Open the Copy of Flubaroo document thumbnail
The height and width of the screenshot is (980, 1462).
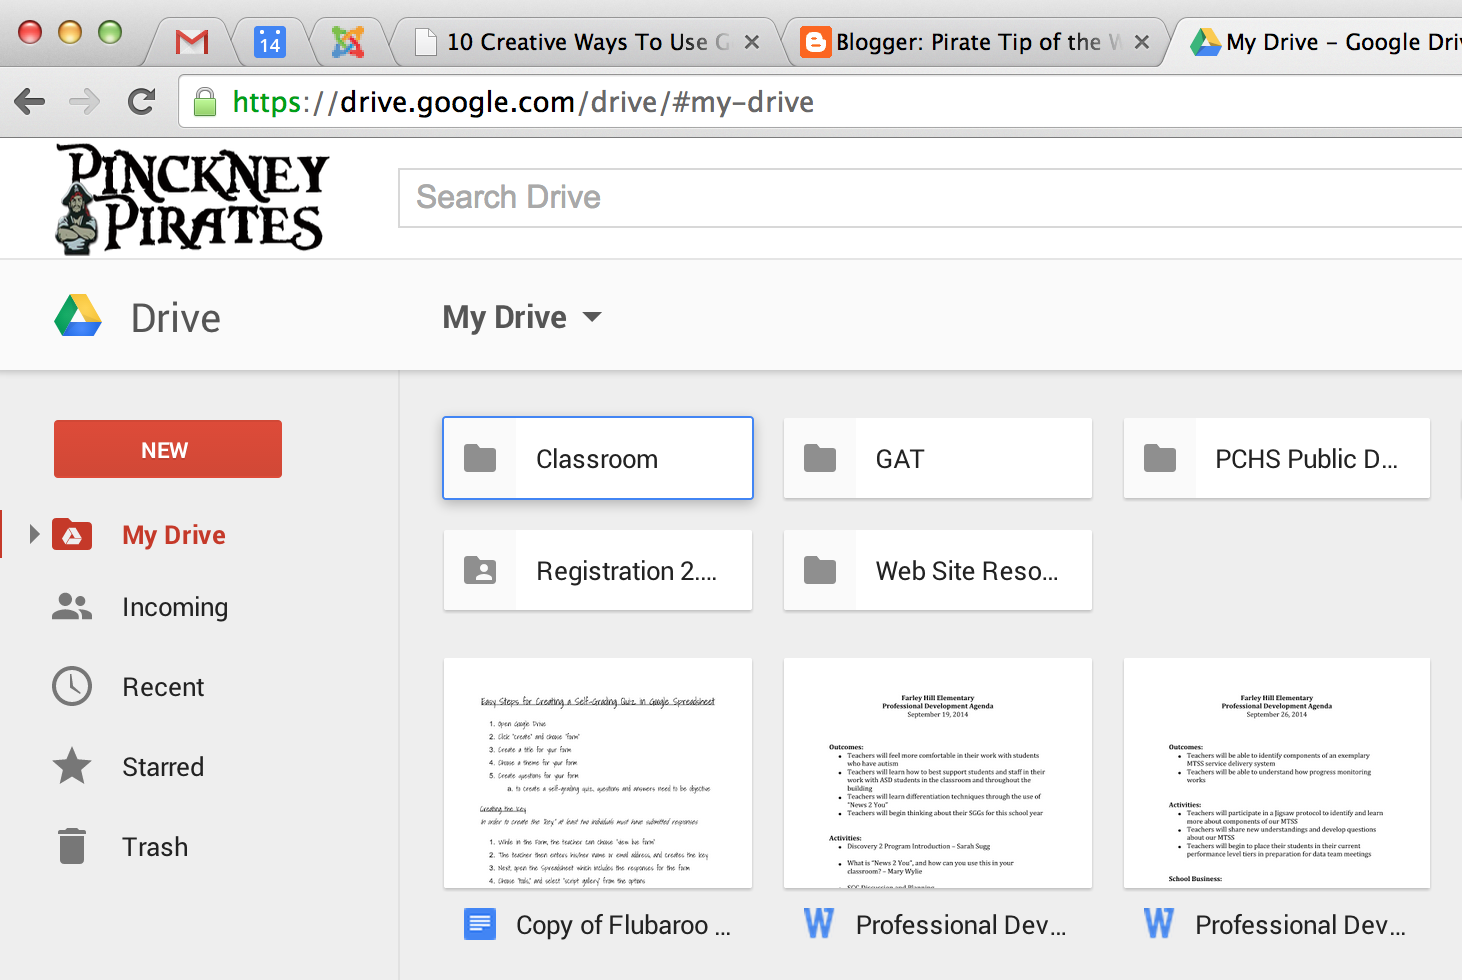[598, 773]
